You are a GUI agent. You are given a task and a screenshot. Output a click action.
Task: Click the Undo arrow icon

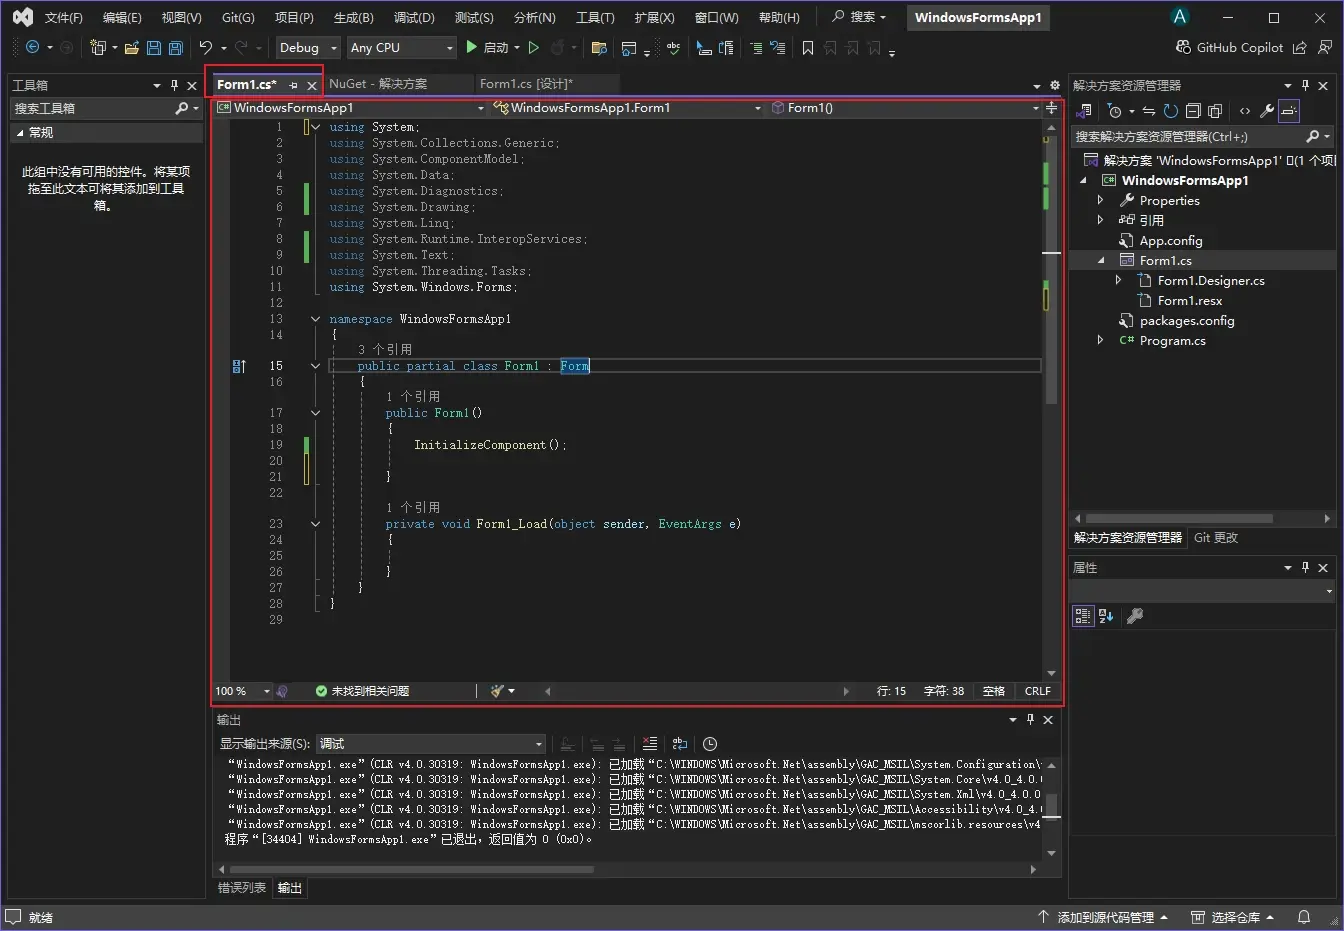tap(205, 48)
